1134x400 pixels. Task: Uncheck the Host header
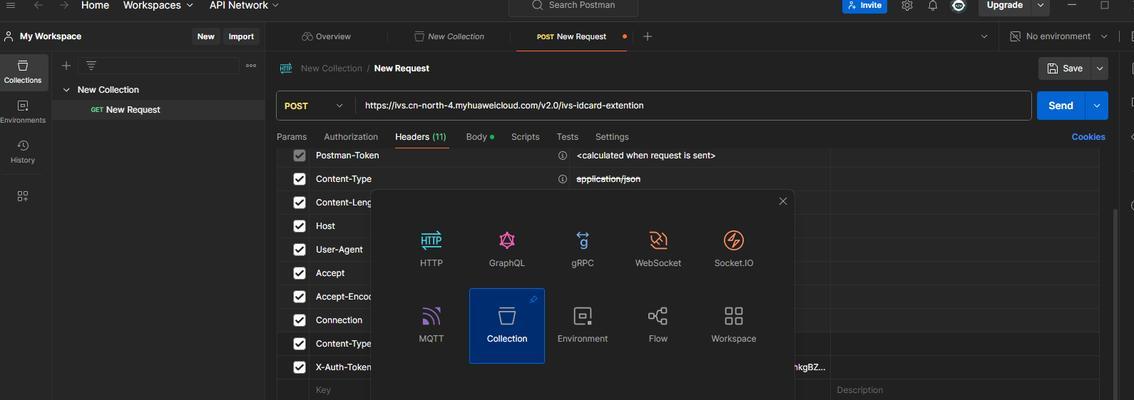[299, 226]
